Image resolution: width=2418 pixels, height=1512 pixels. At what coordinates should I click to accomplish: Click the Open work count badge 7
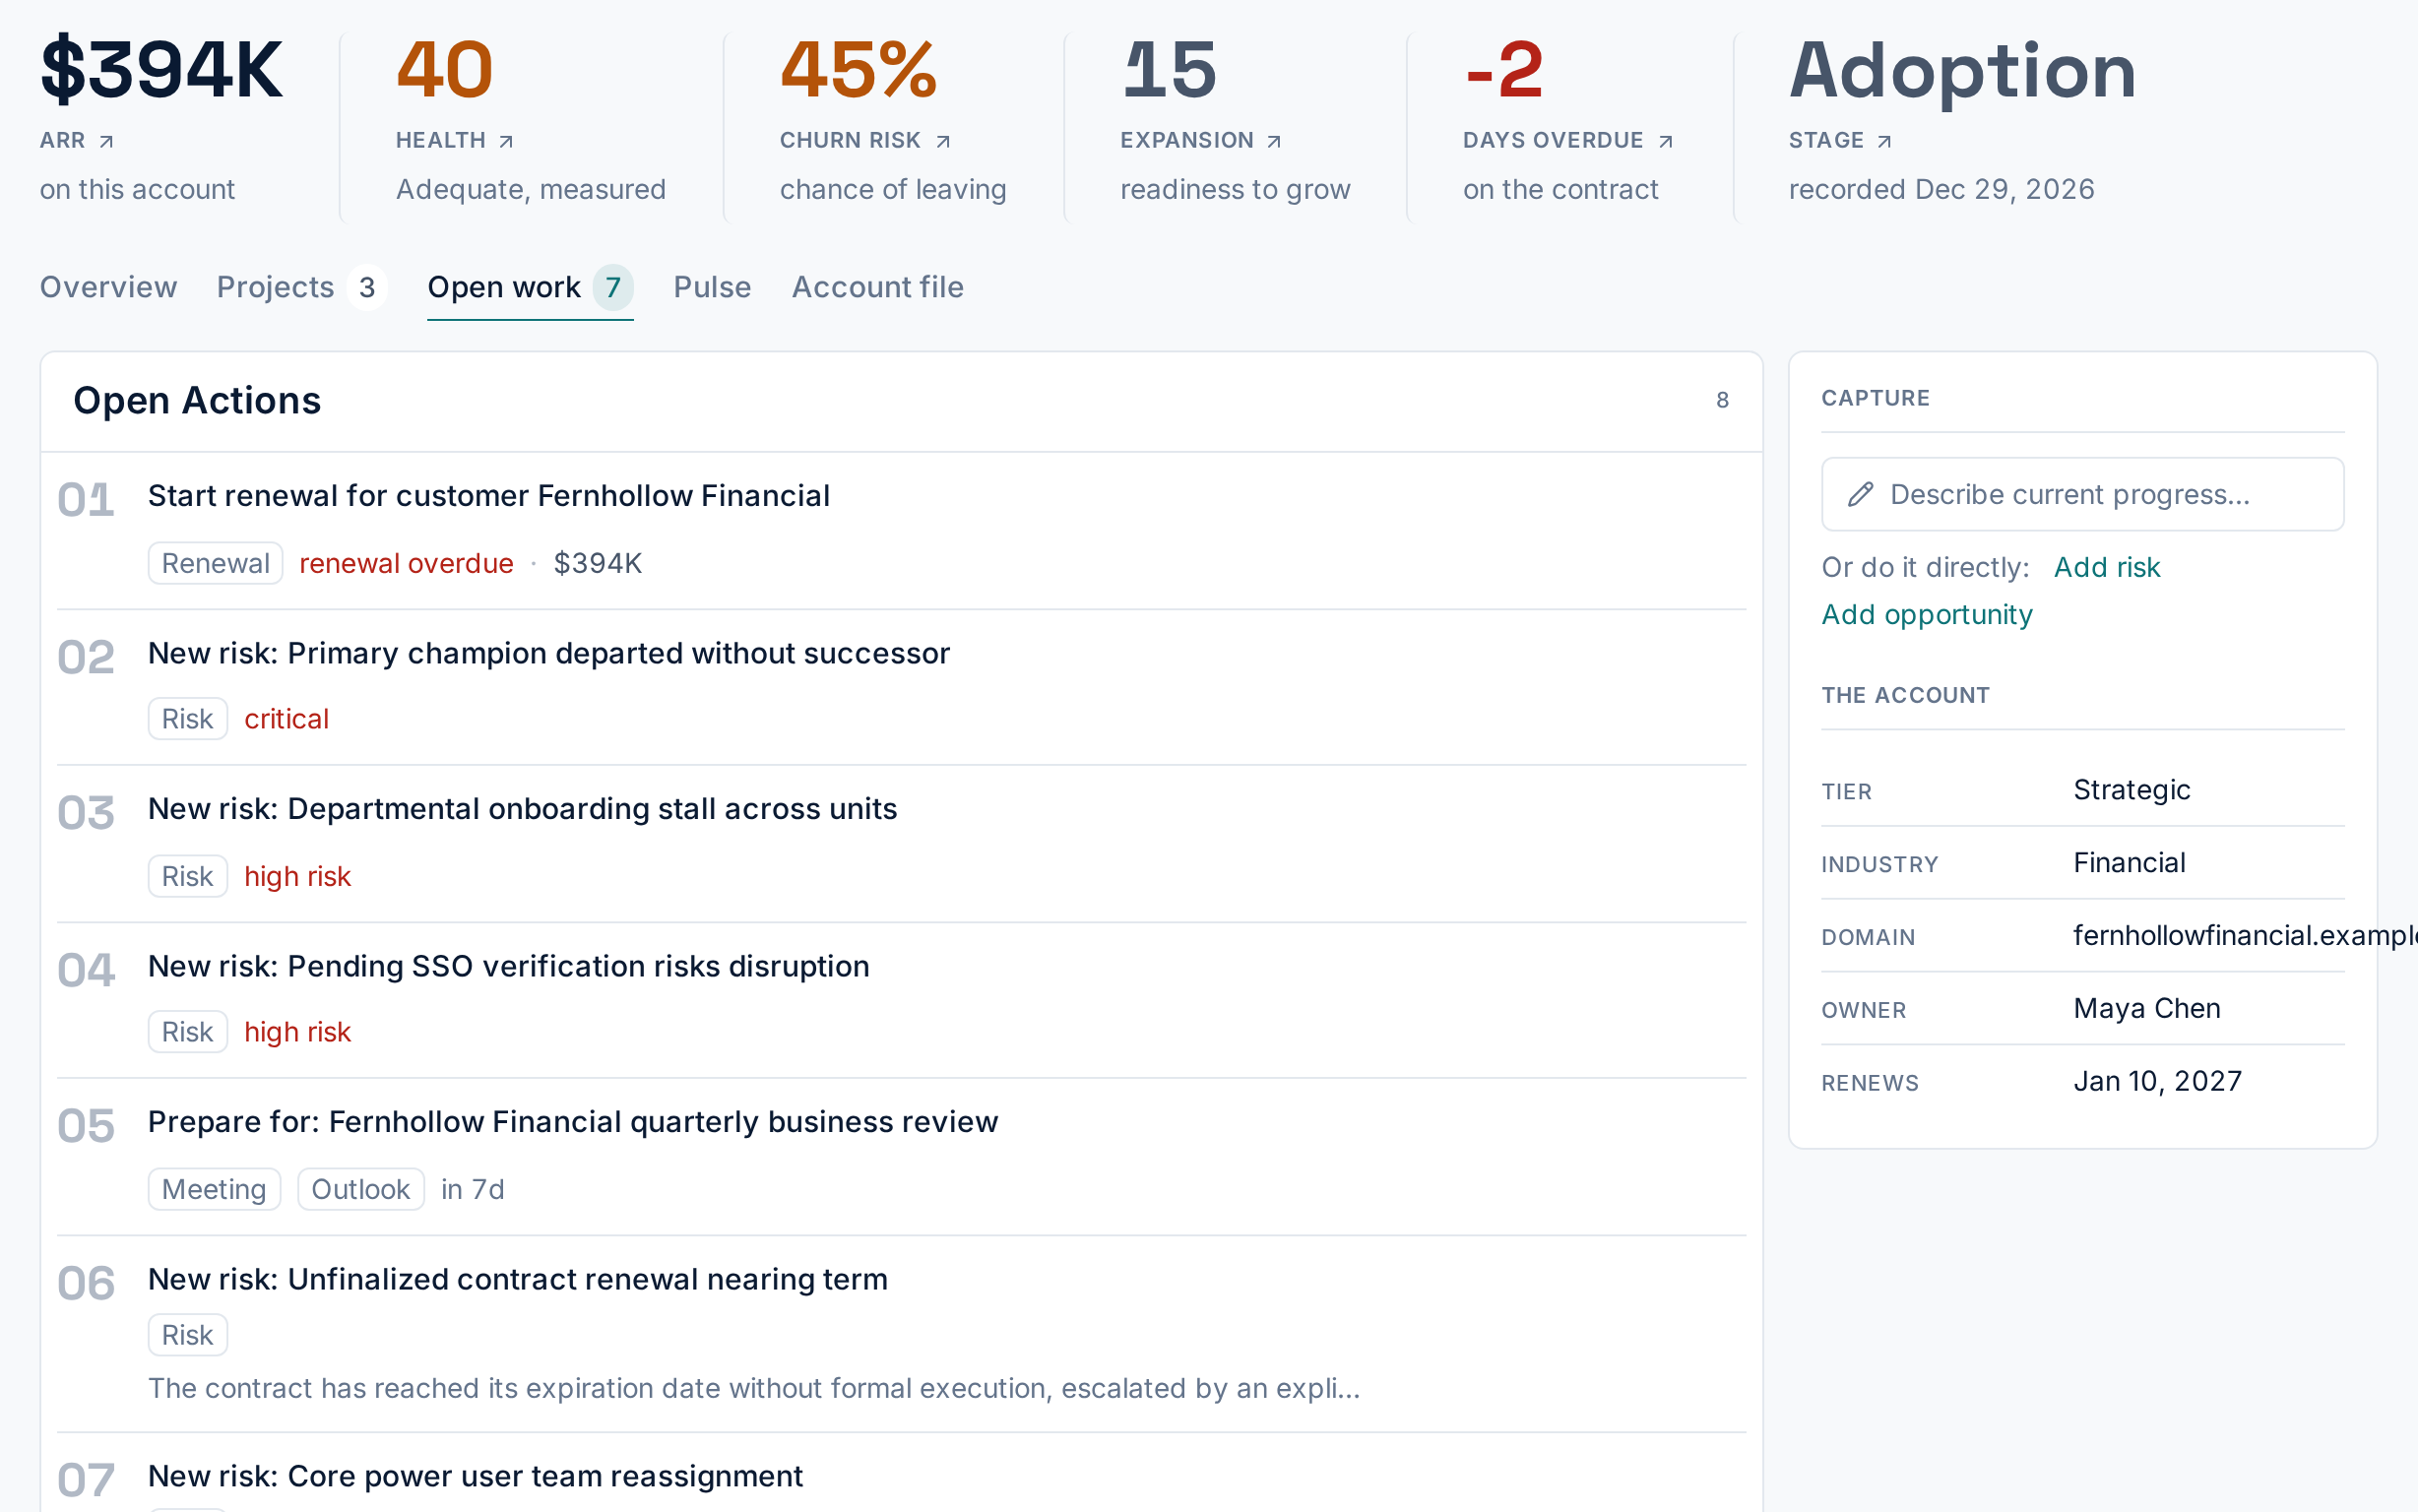tap(613, 288)
